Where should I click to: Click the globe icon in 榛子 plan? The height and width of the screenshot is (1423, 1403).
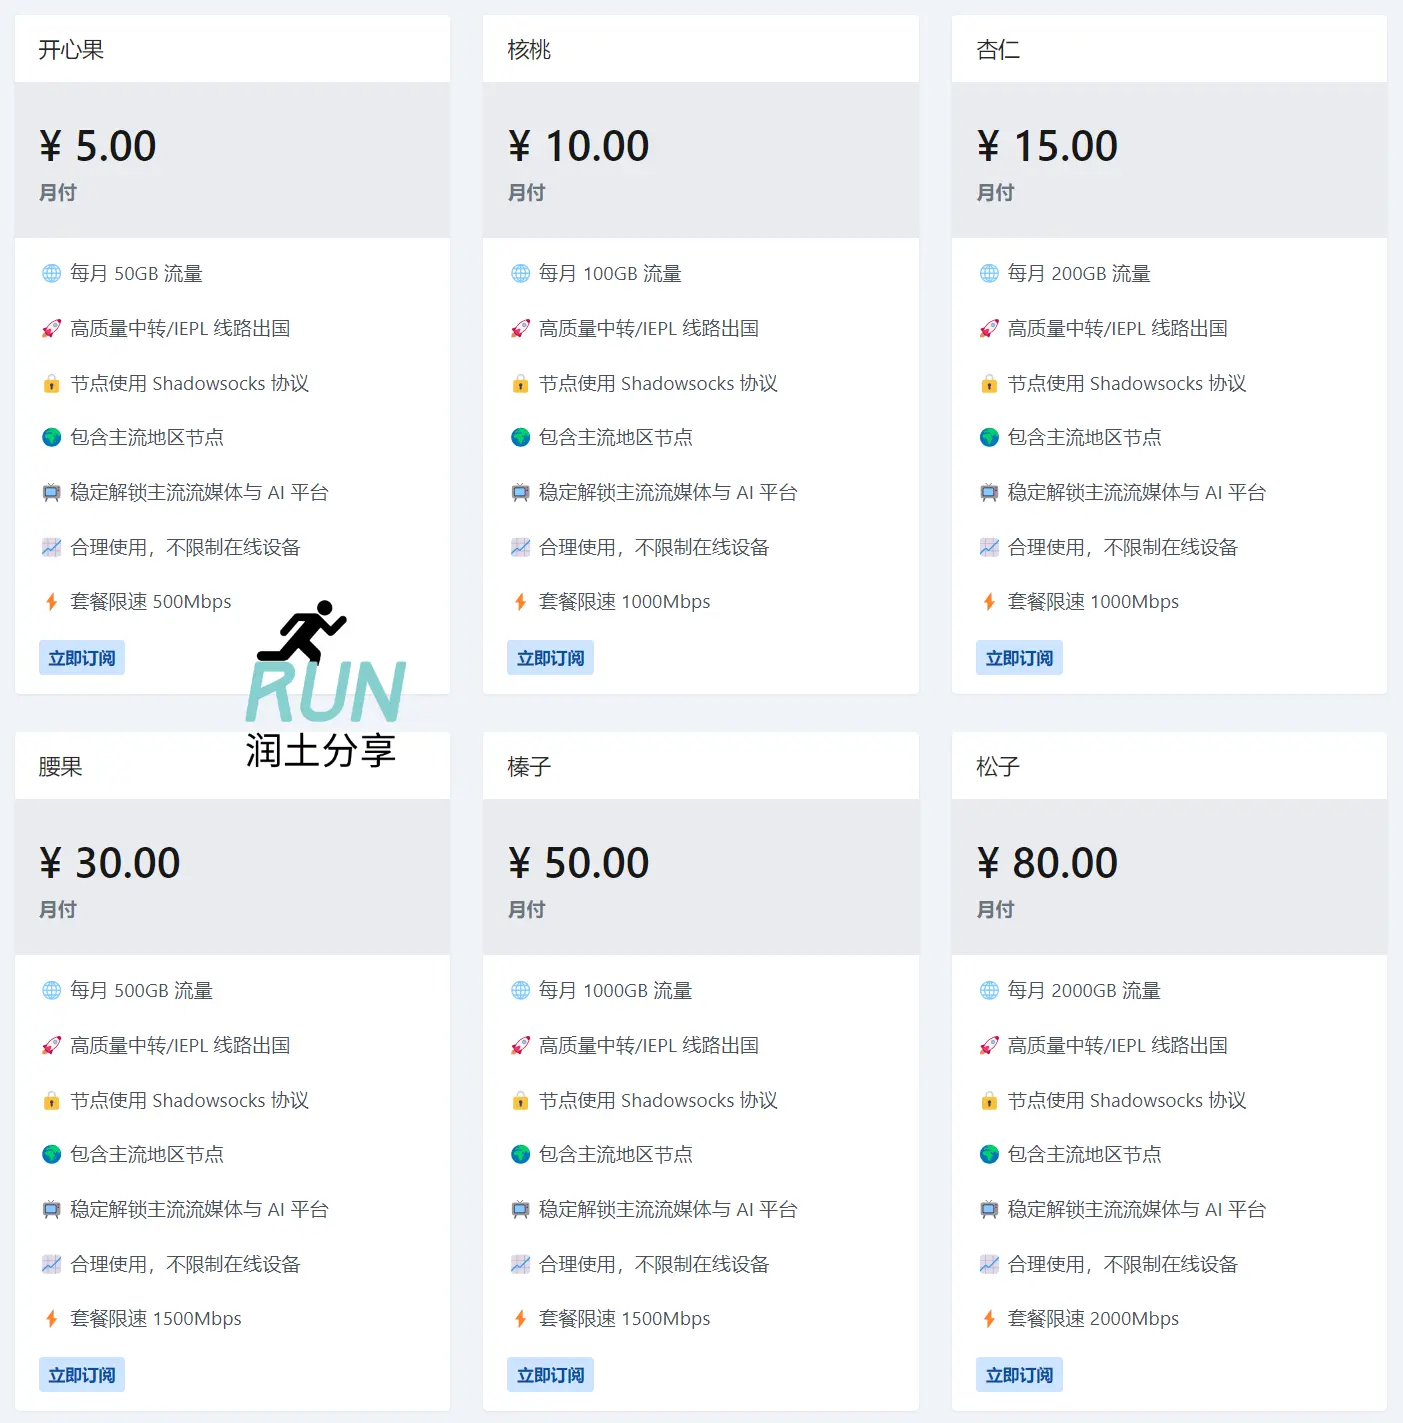520,990
